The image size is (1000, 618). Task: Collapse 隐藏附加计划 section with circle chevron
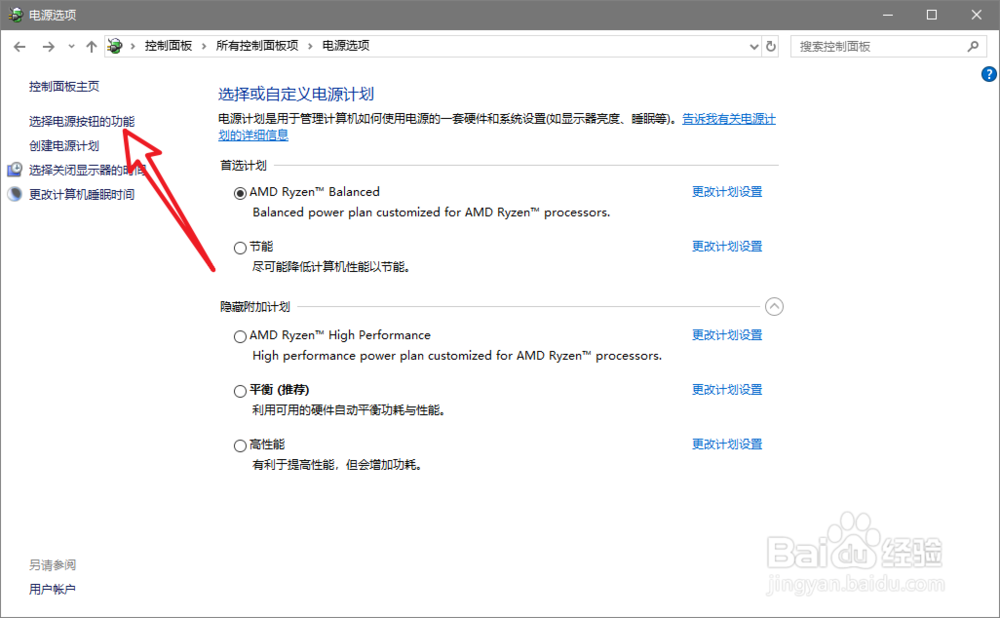(774, 307)
